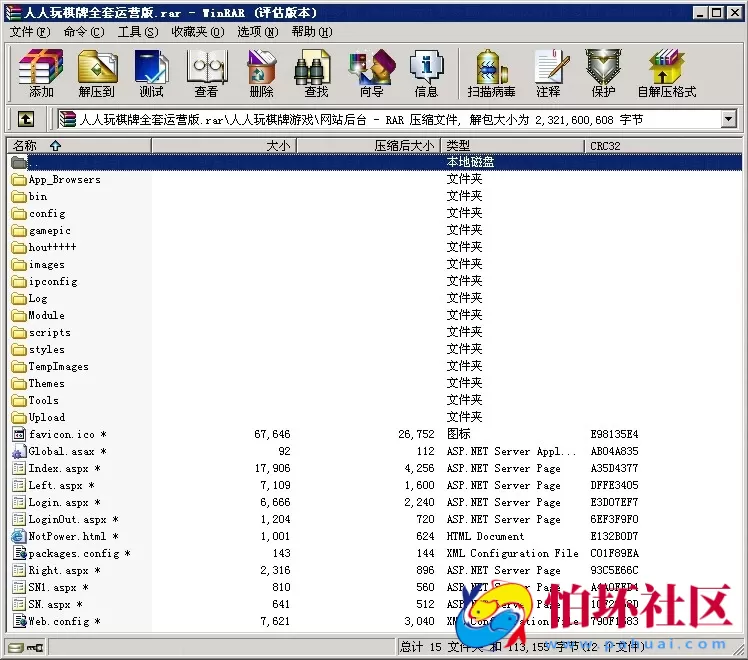Sort by CRC32 column header
This screenshot has height=660, width=748.
(x=663, y=145)
